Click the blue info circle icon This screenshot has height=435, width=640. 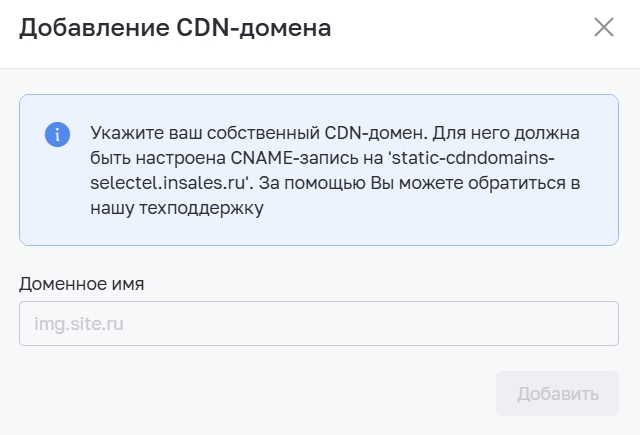(57, 134)
